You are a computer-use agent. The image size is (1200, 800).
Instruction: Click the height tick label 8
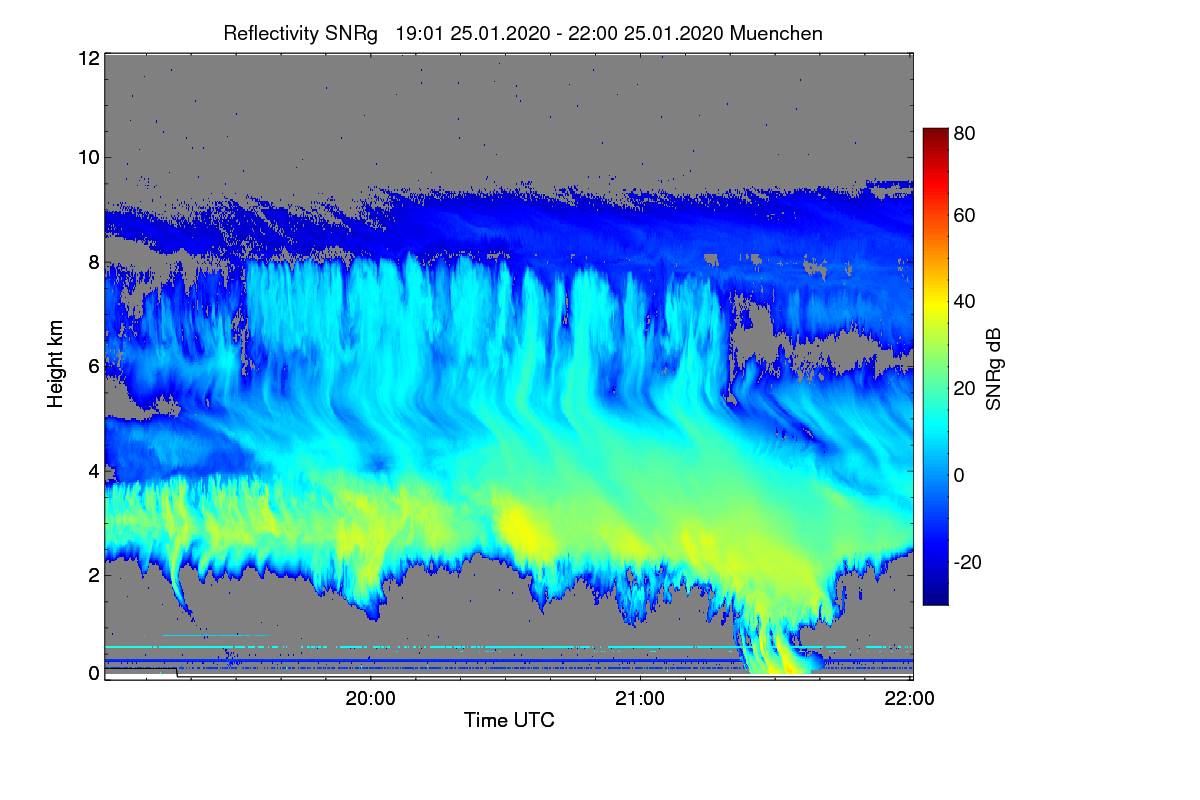click(93, 262)
